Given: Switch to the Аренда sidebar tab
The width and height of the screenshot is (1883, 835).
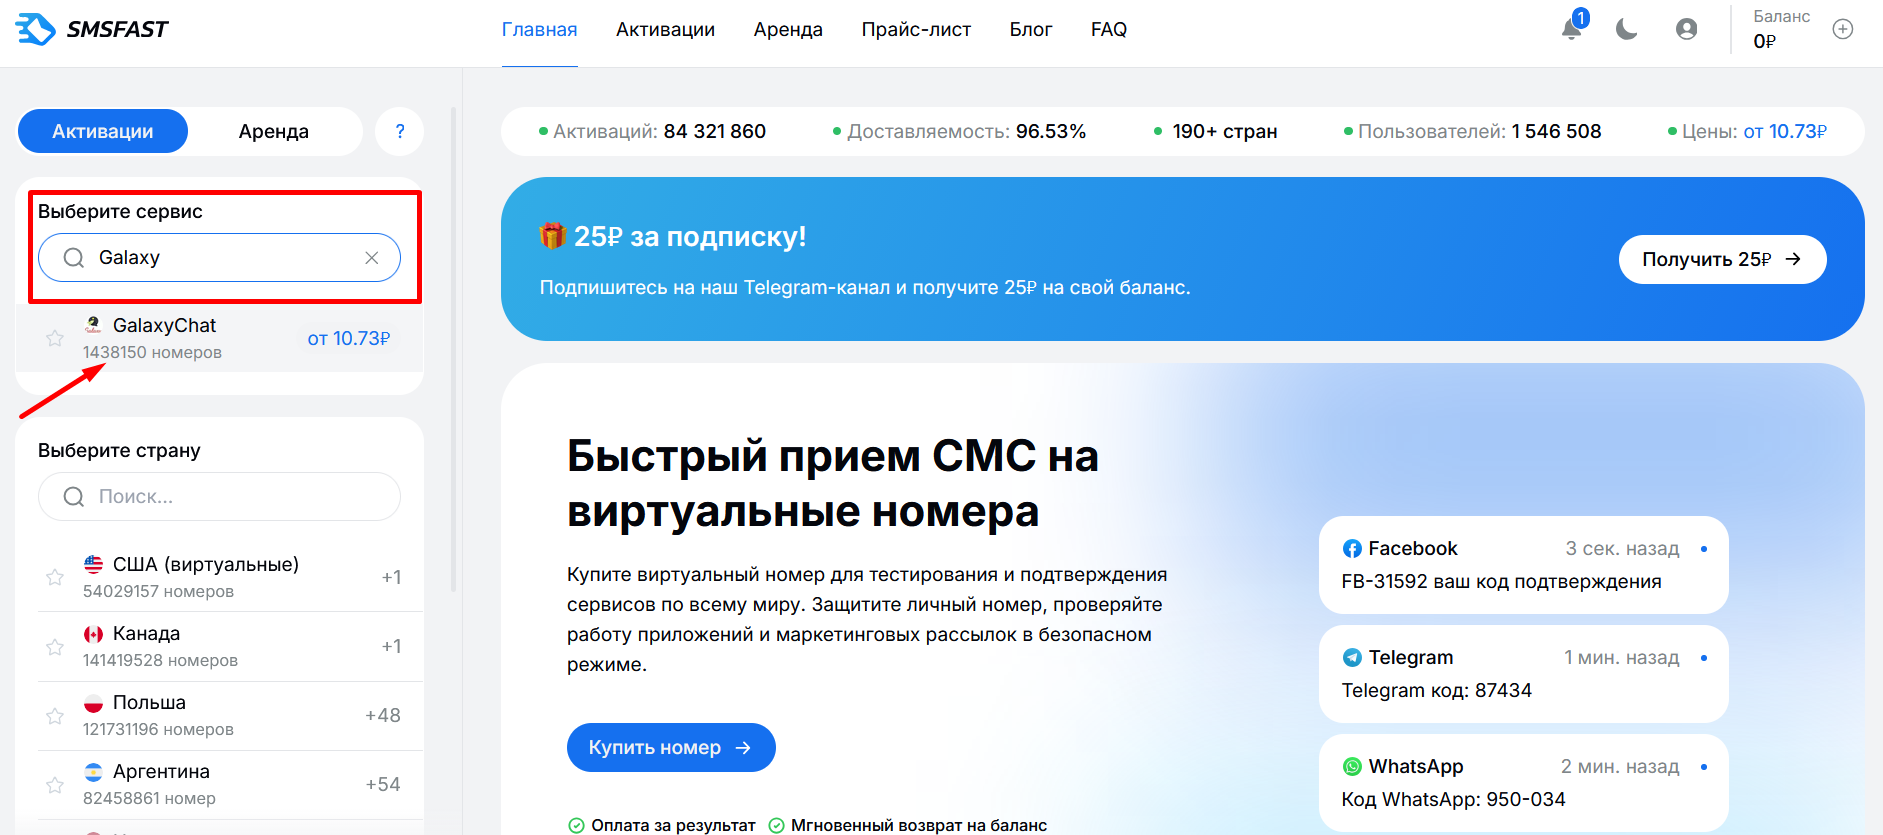Looking at the screenshot, I should click(x=274, y=131).
